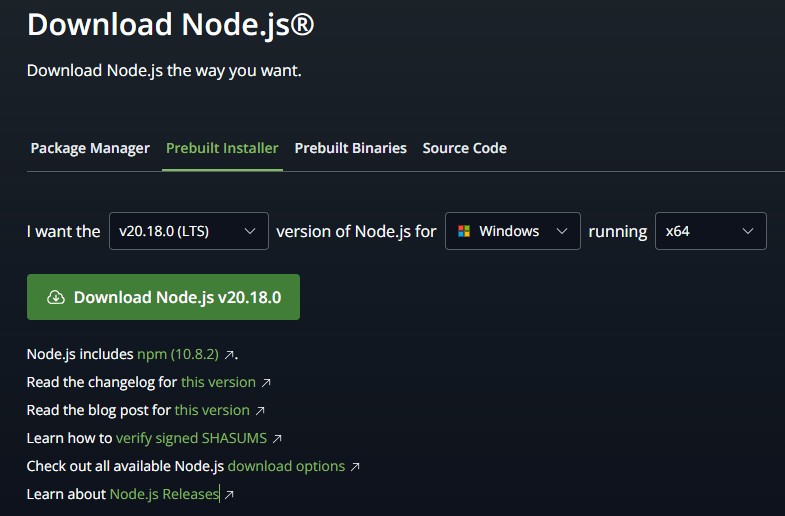
Task: Switch to the Prebuilt Binaries tab
Action: click(x=350, y=148)
